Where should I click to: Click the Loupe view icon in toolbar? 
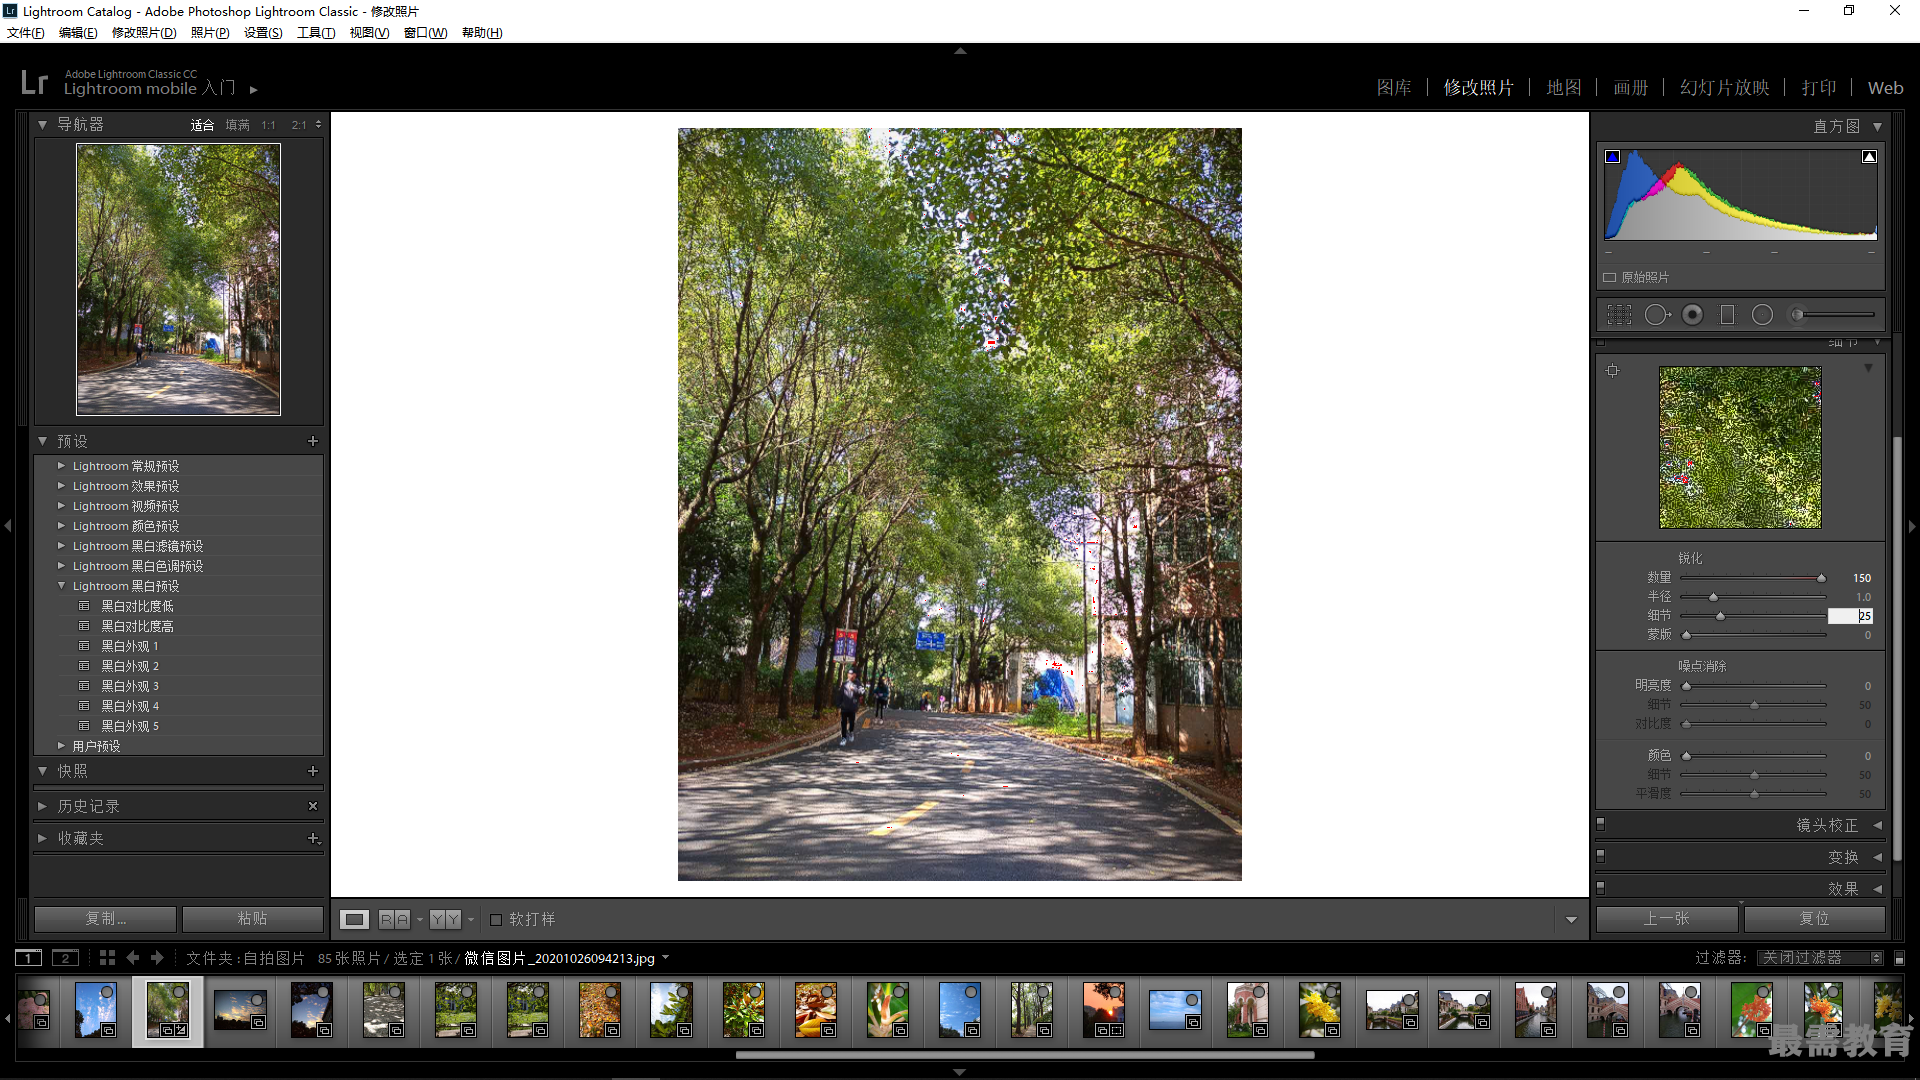coord(354,919)
